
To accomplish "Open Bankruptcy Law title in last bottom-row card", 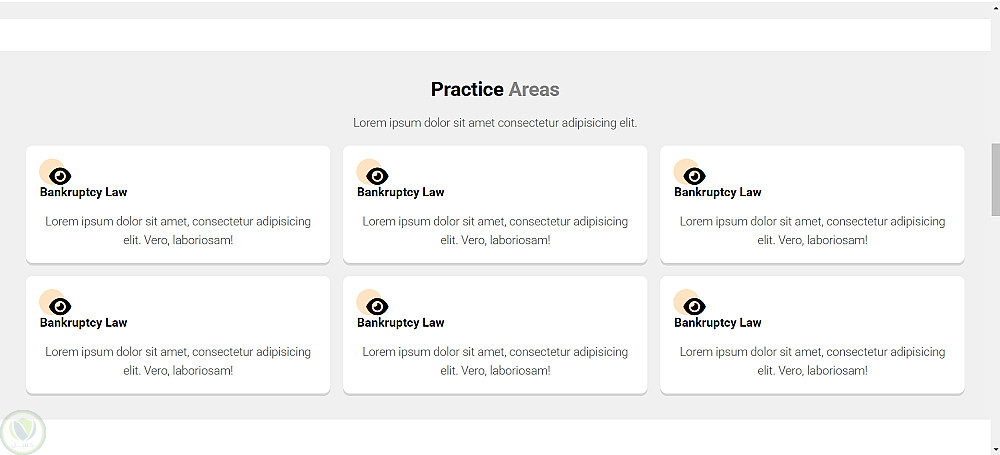I will [718, 323].
